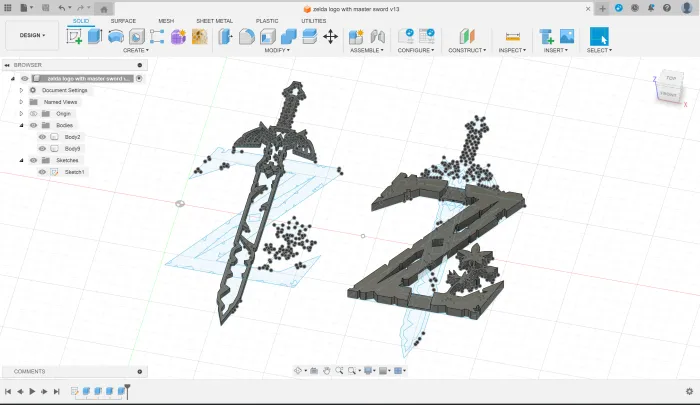This screenshot has width=700, height=405.
Task: Click the Save icon
Action: [46, 8]
